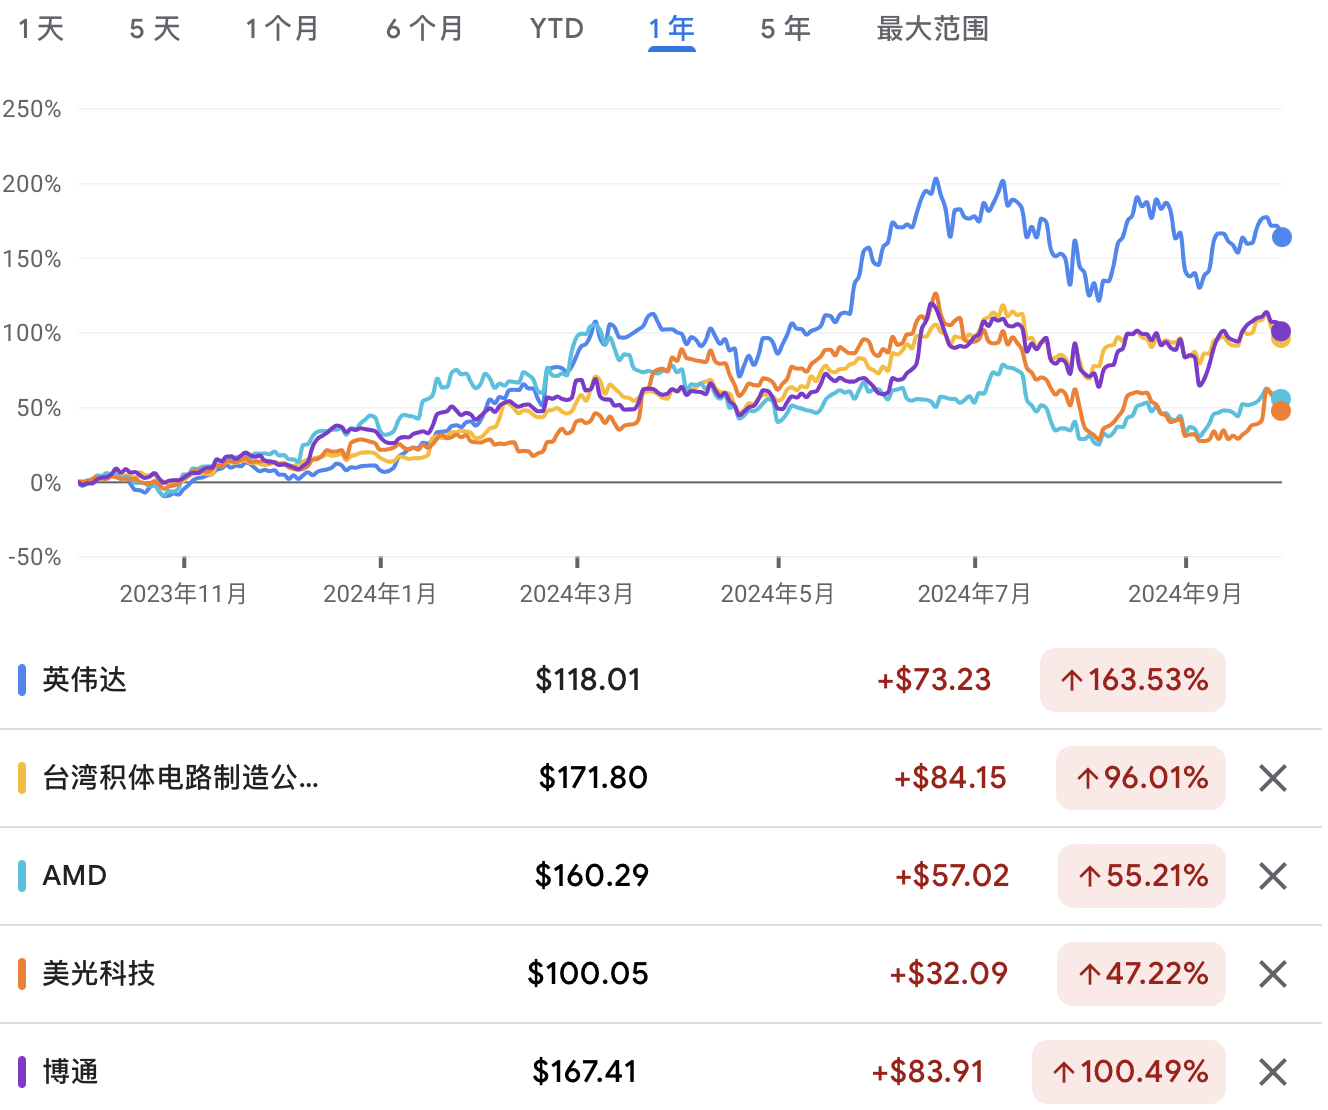
Task: Click the 250% y-axis label
Action: tap(32, 109)
